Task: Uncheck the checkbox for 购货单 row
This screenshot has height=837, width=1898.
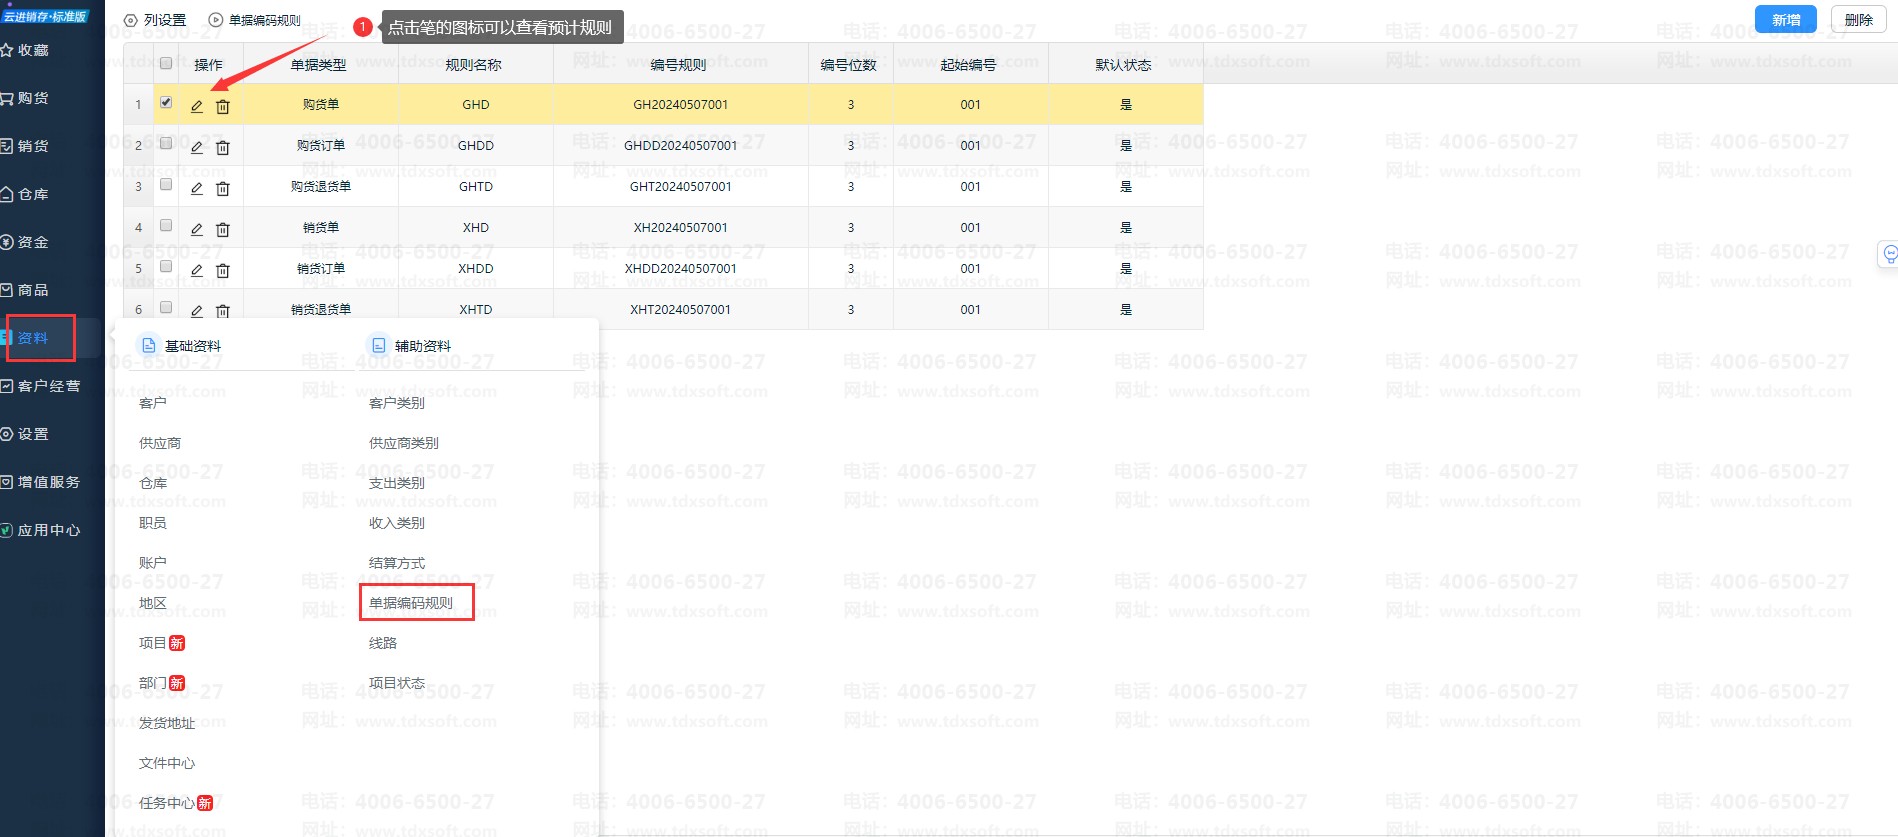Action: coord(166,103)
